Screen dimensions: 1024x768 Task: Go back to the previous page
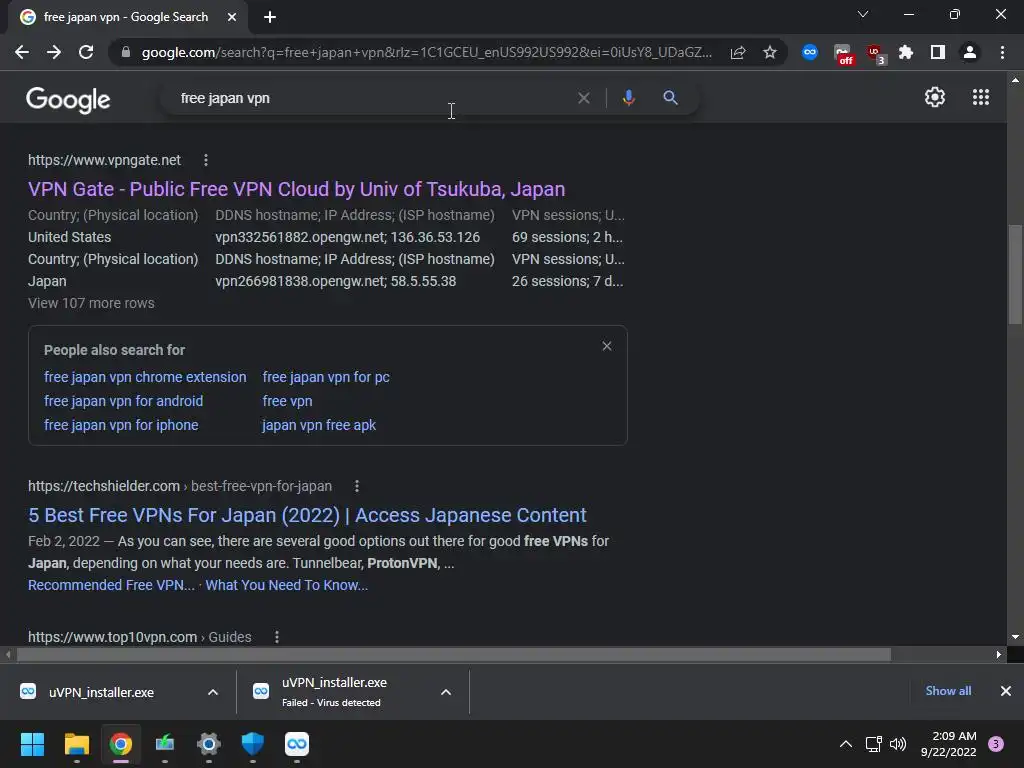click(22, 52)
